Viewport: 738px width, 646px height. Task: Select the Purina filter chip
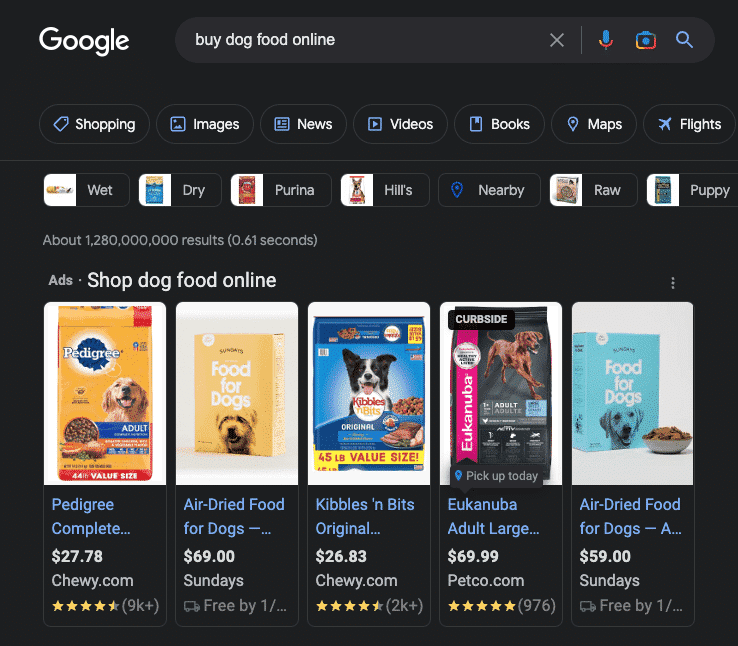281,190
